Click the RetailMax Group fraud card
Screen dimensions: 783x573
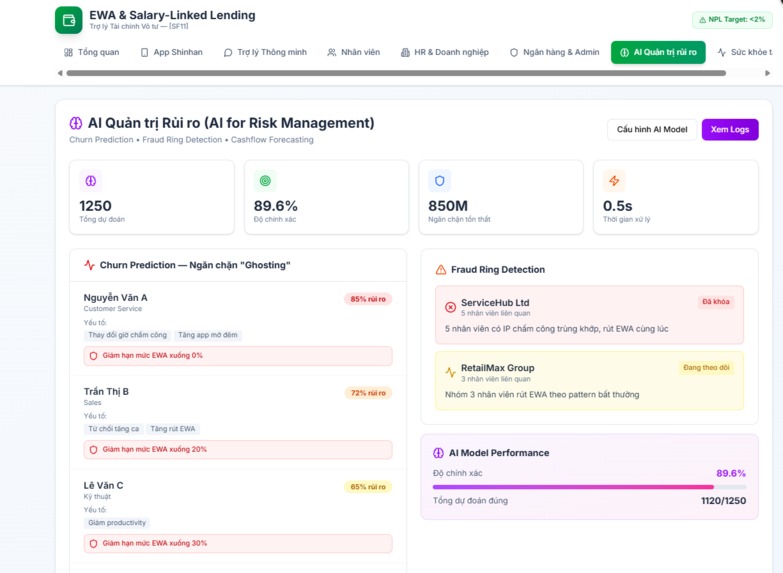589,381
